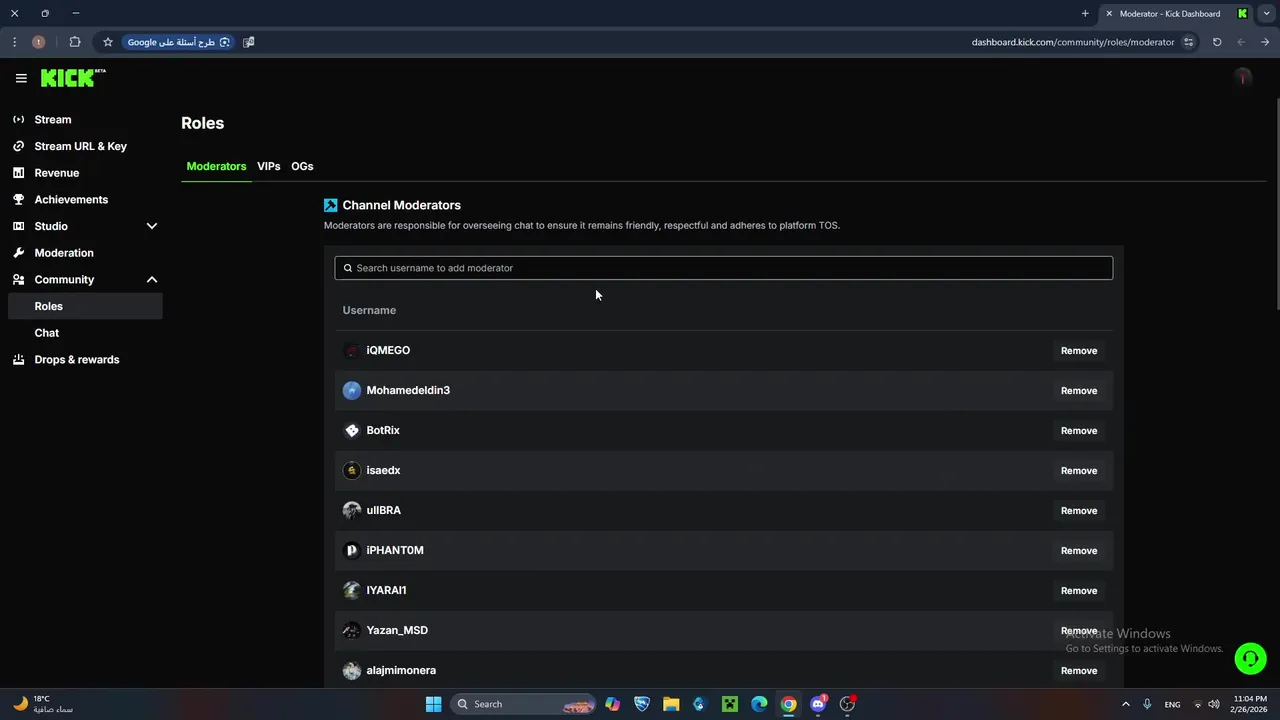This screenshot has height=720, width=1280.
Task: Remove moderator Mohamedeldin3
Action: [x=1079, y=391]
